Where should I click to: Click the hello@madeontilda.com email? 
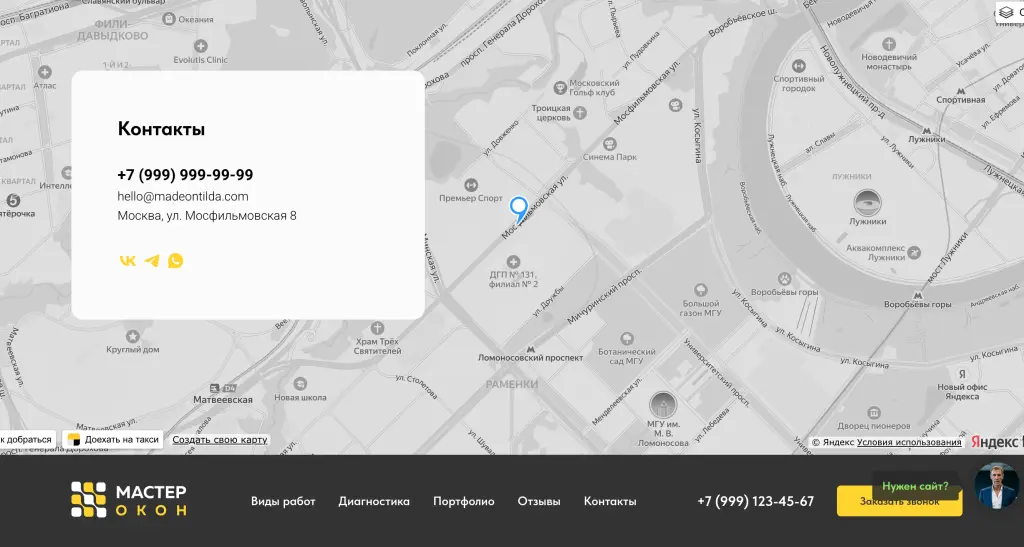point(183,196)
